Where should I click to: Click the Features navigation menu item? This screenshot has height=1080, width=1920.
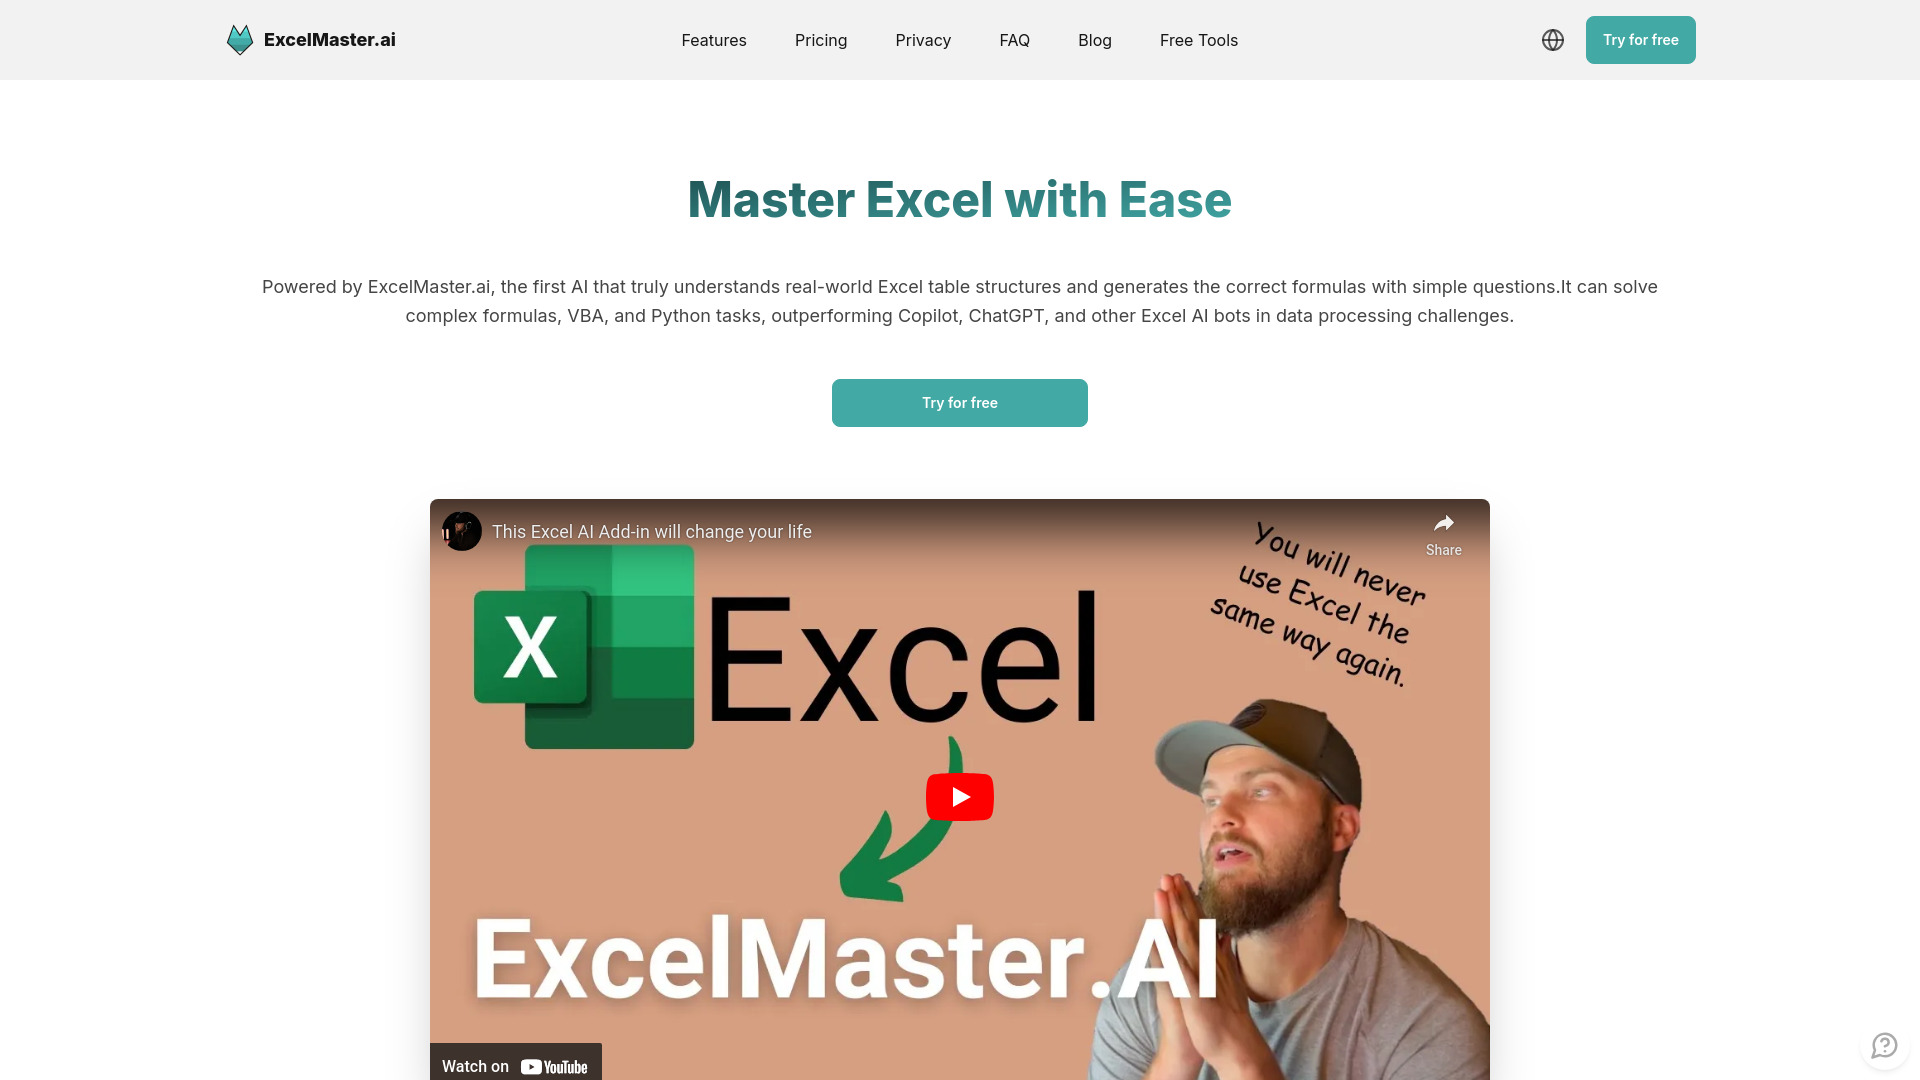coord(713,40)
